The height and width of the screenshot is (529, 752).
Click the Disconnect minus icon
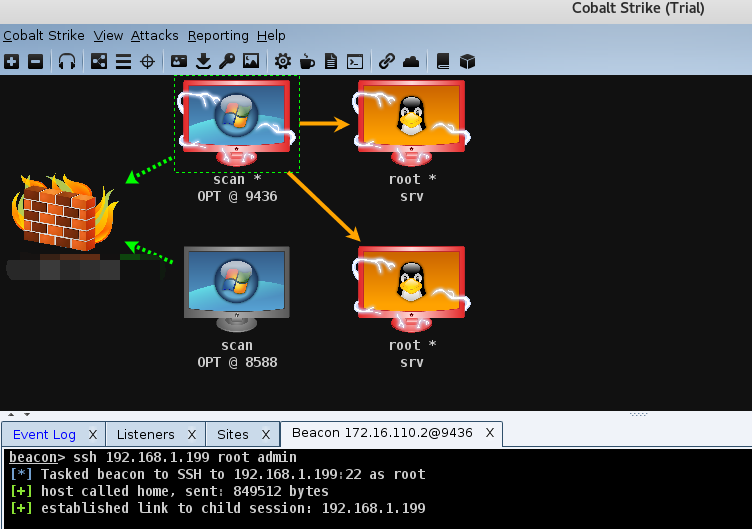[35, 61]
